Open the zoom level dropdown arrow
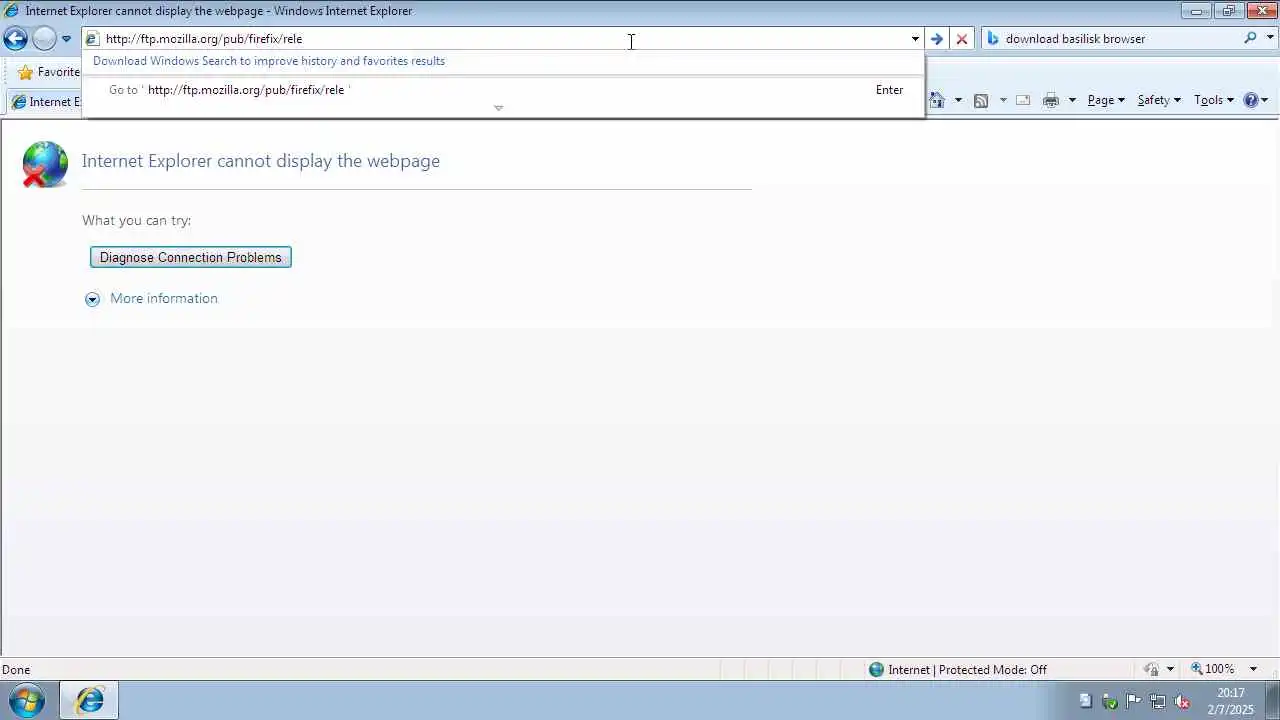1280x720 pixels. click(1253, 670)
